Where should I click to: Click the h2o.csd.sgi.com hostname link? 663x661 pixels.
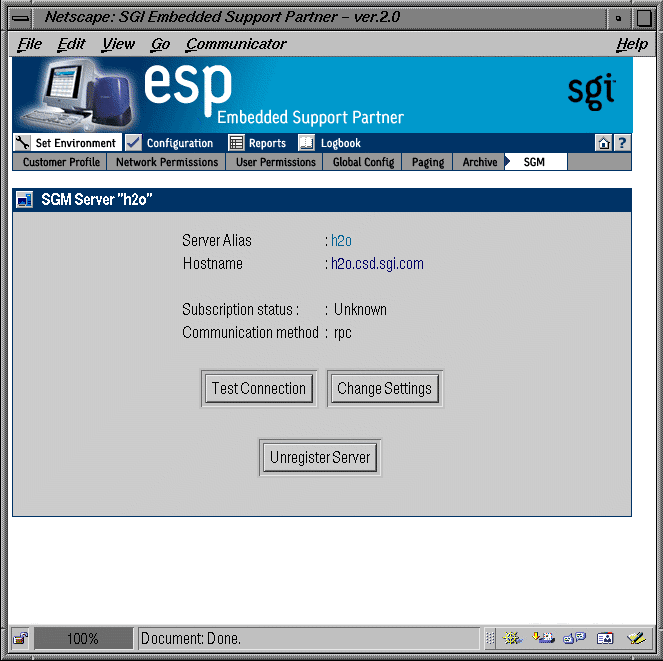tap(377, 263)
